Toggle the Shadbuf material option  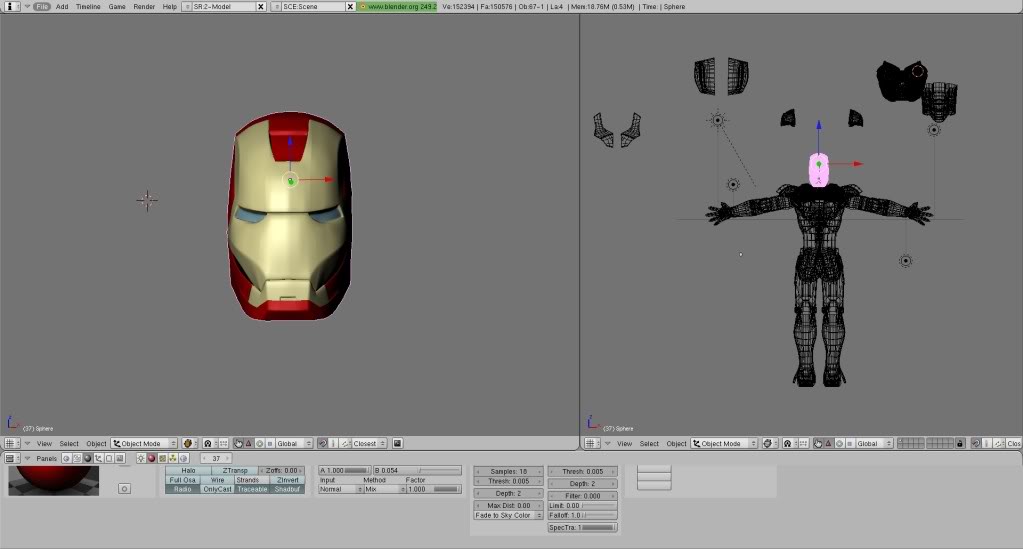click(286, 489)
